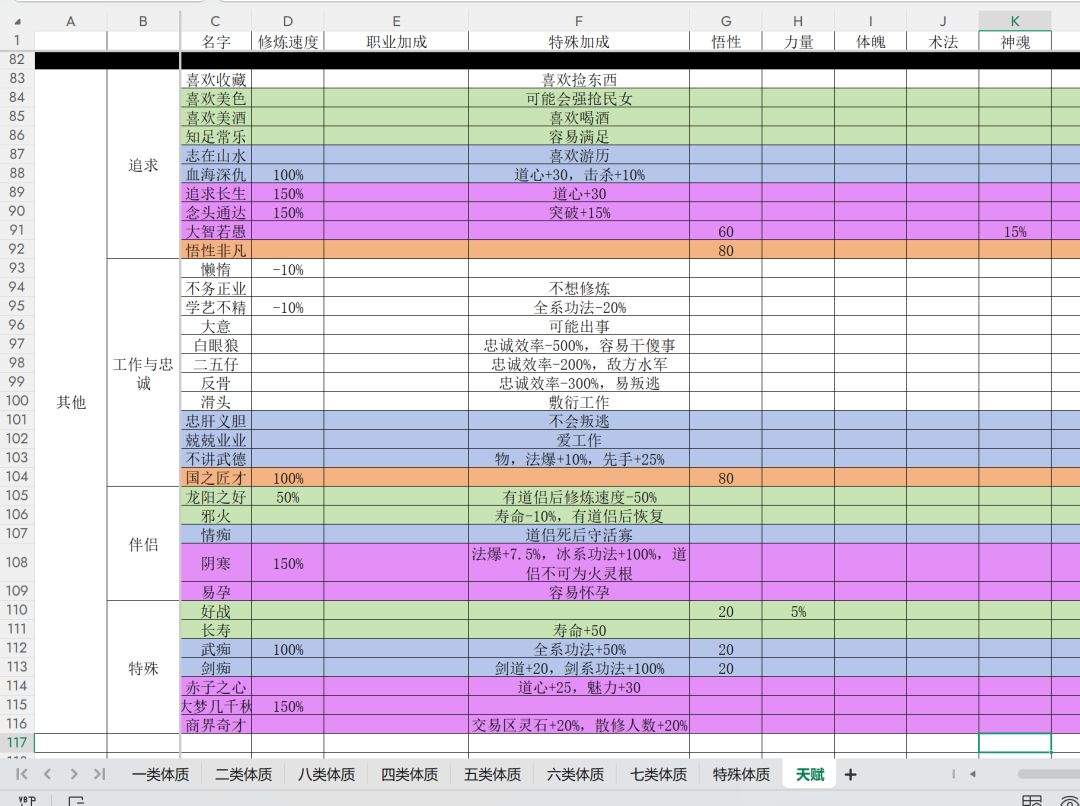Click the select-all corner triangle
1080x806 pixels.
[17, 22]
